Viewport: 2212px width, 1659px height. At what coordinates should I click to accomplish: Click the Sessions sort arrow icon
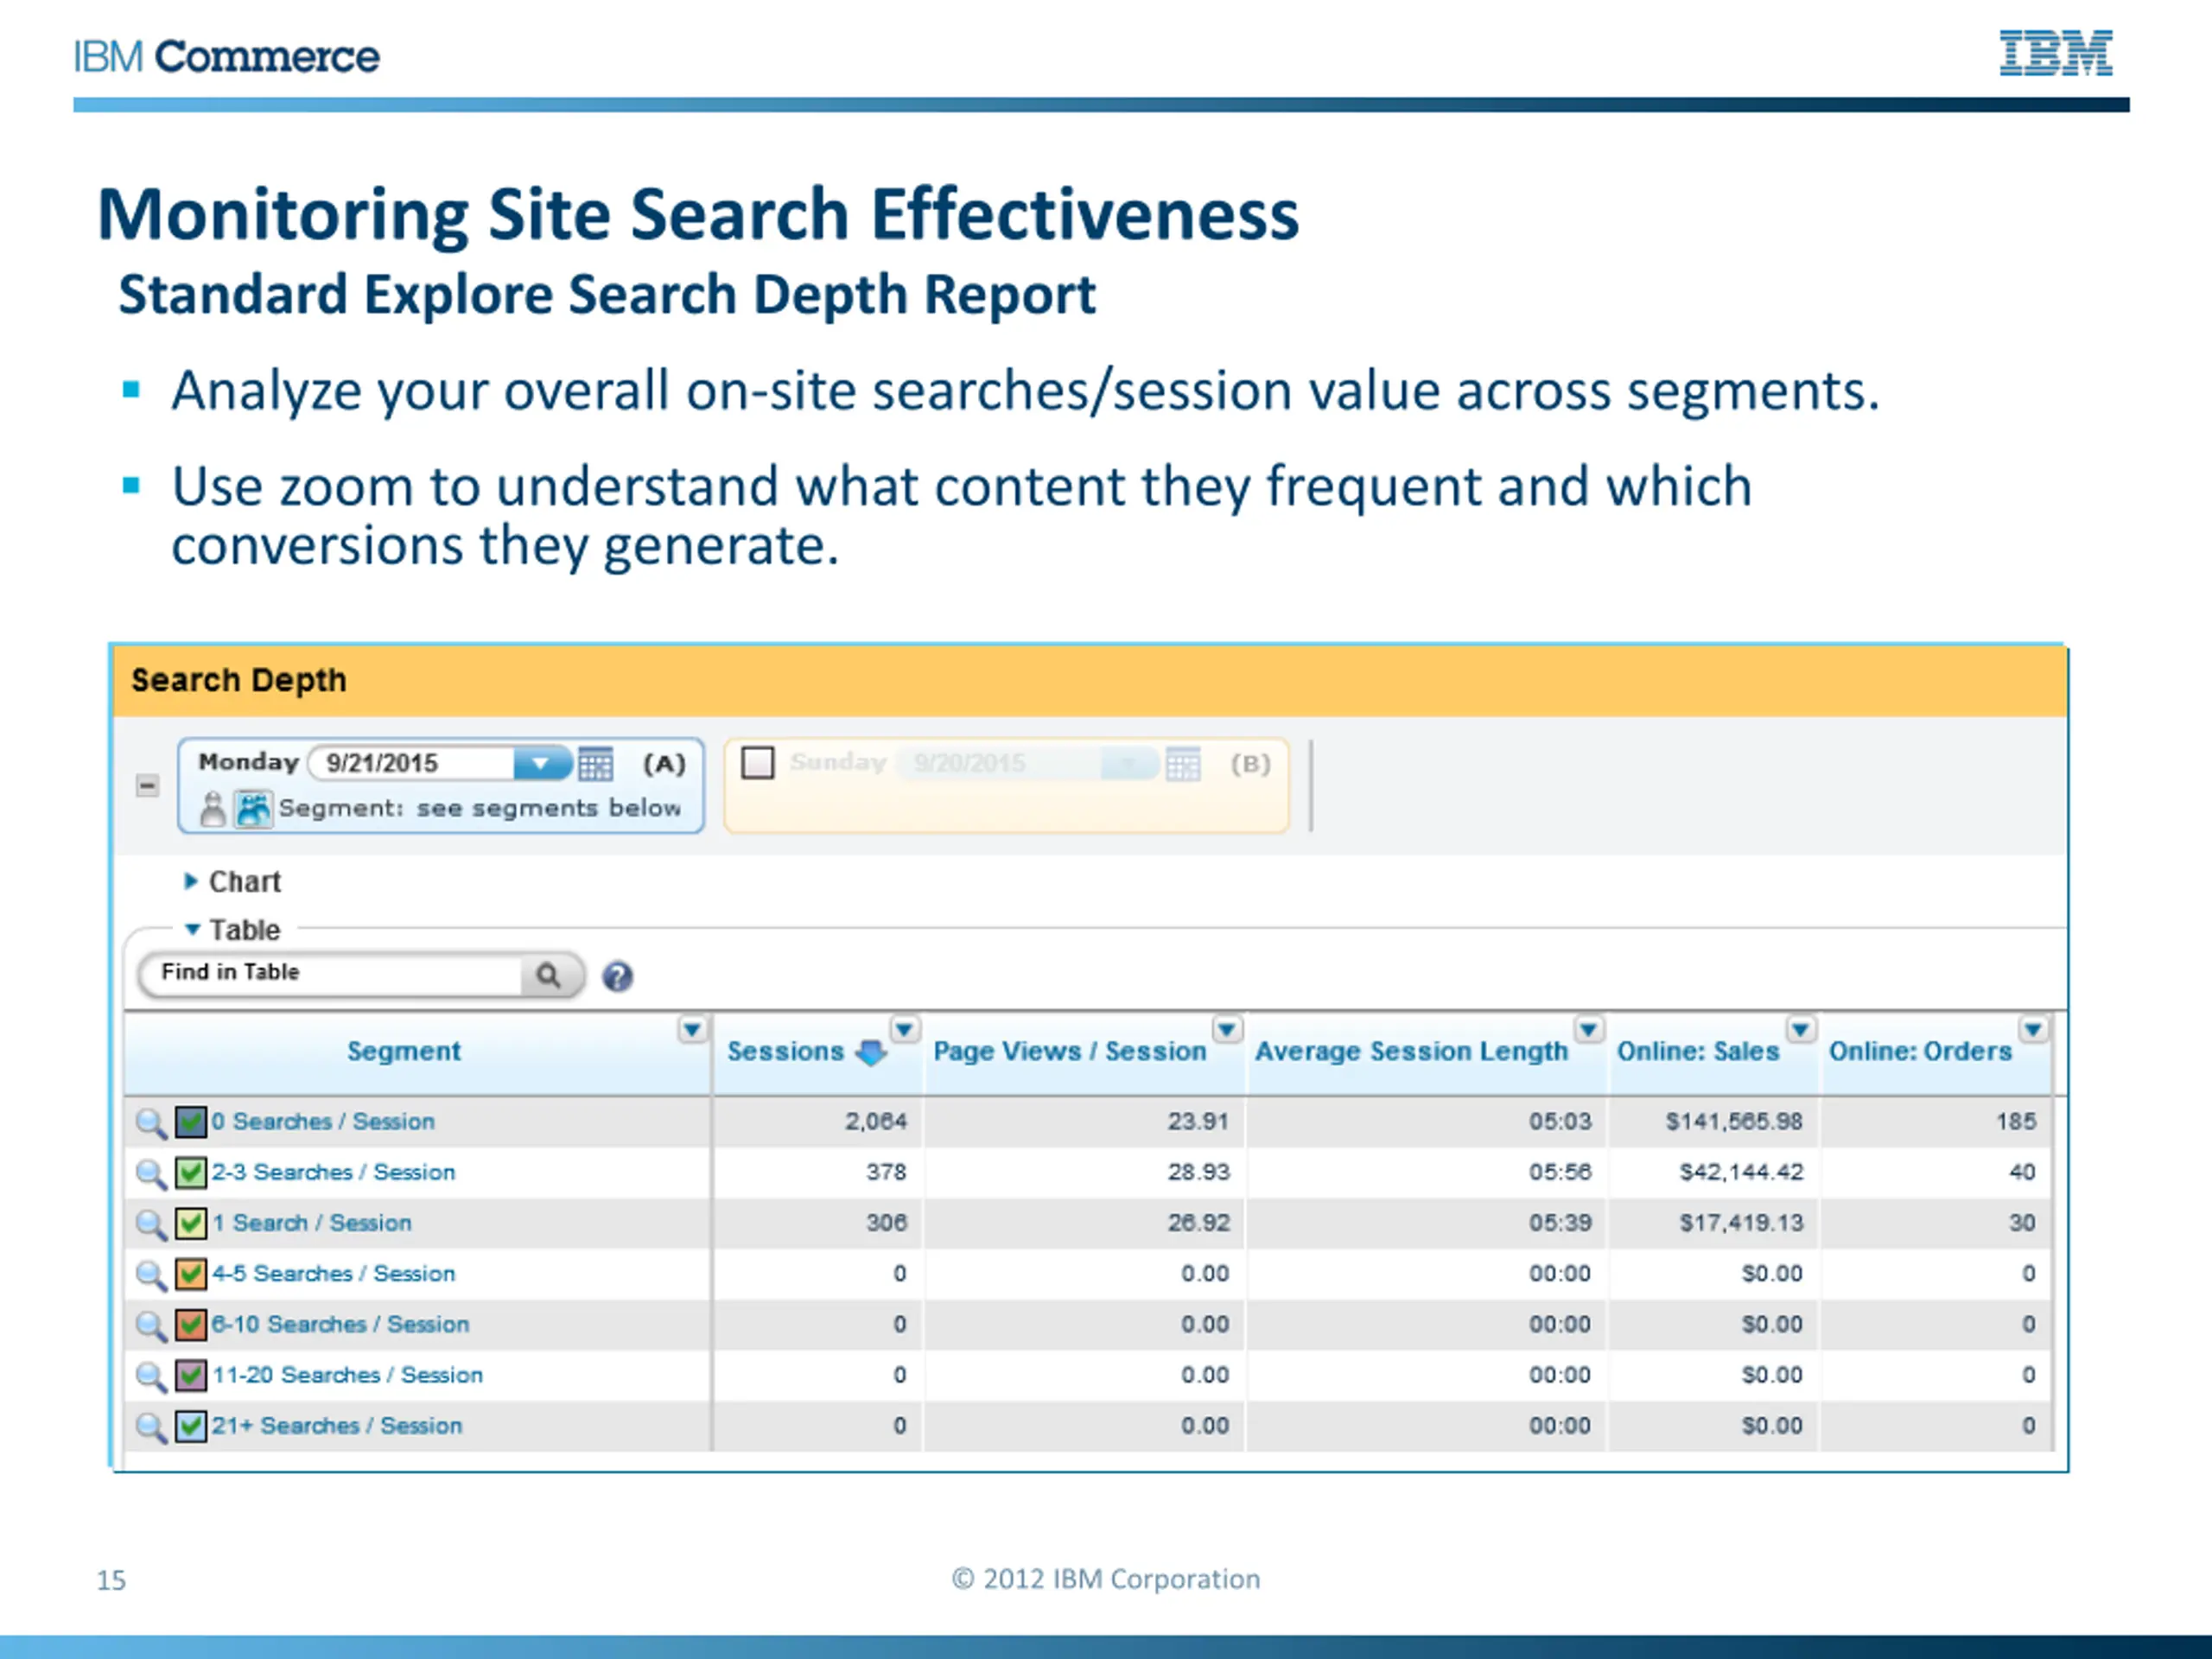(871, 1052)
